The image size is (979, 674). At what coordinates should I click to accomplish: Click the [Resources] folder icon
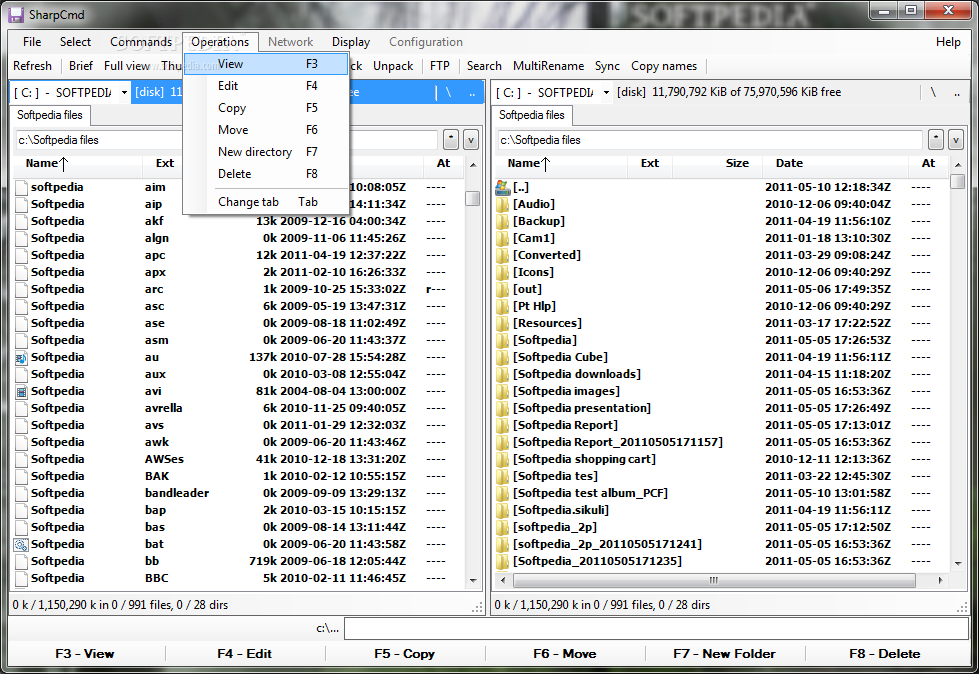pyautogui.click(x=503, y=323)
